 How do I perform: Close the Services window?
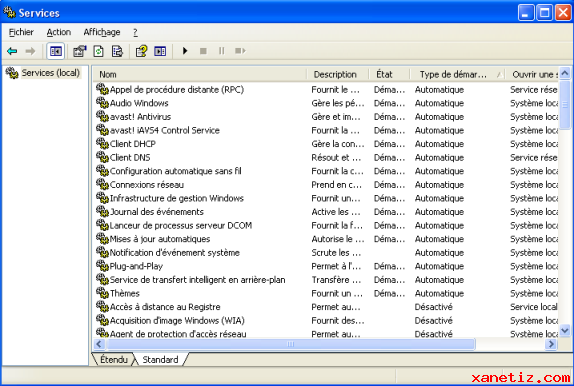[563, 13]
